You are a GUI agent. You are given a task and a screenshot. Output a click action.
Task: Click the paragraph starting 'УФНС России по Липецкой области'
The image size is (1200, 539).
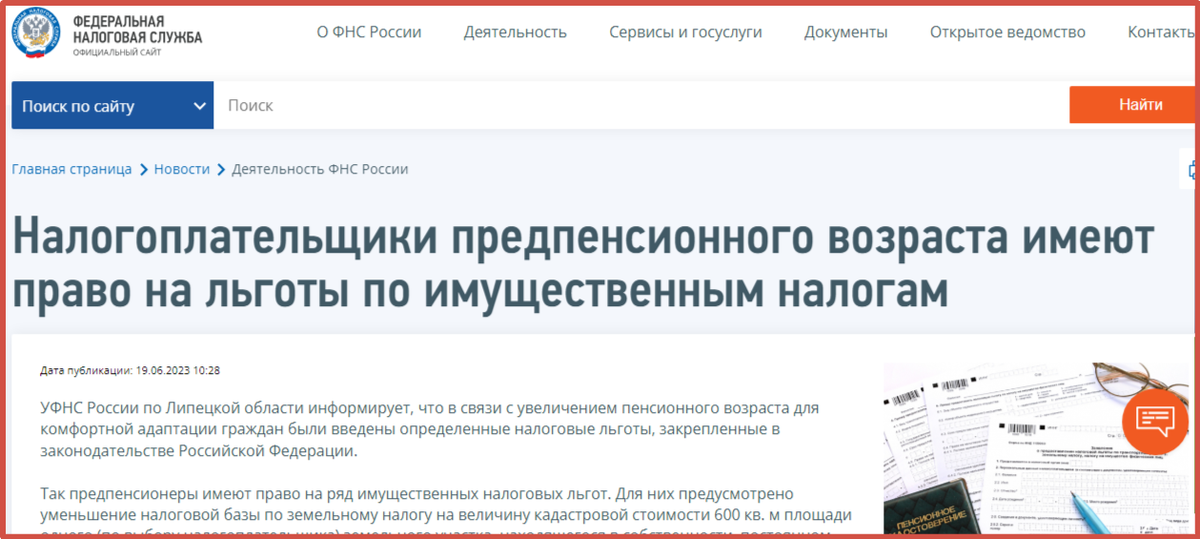[429, 430]
